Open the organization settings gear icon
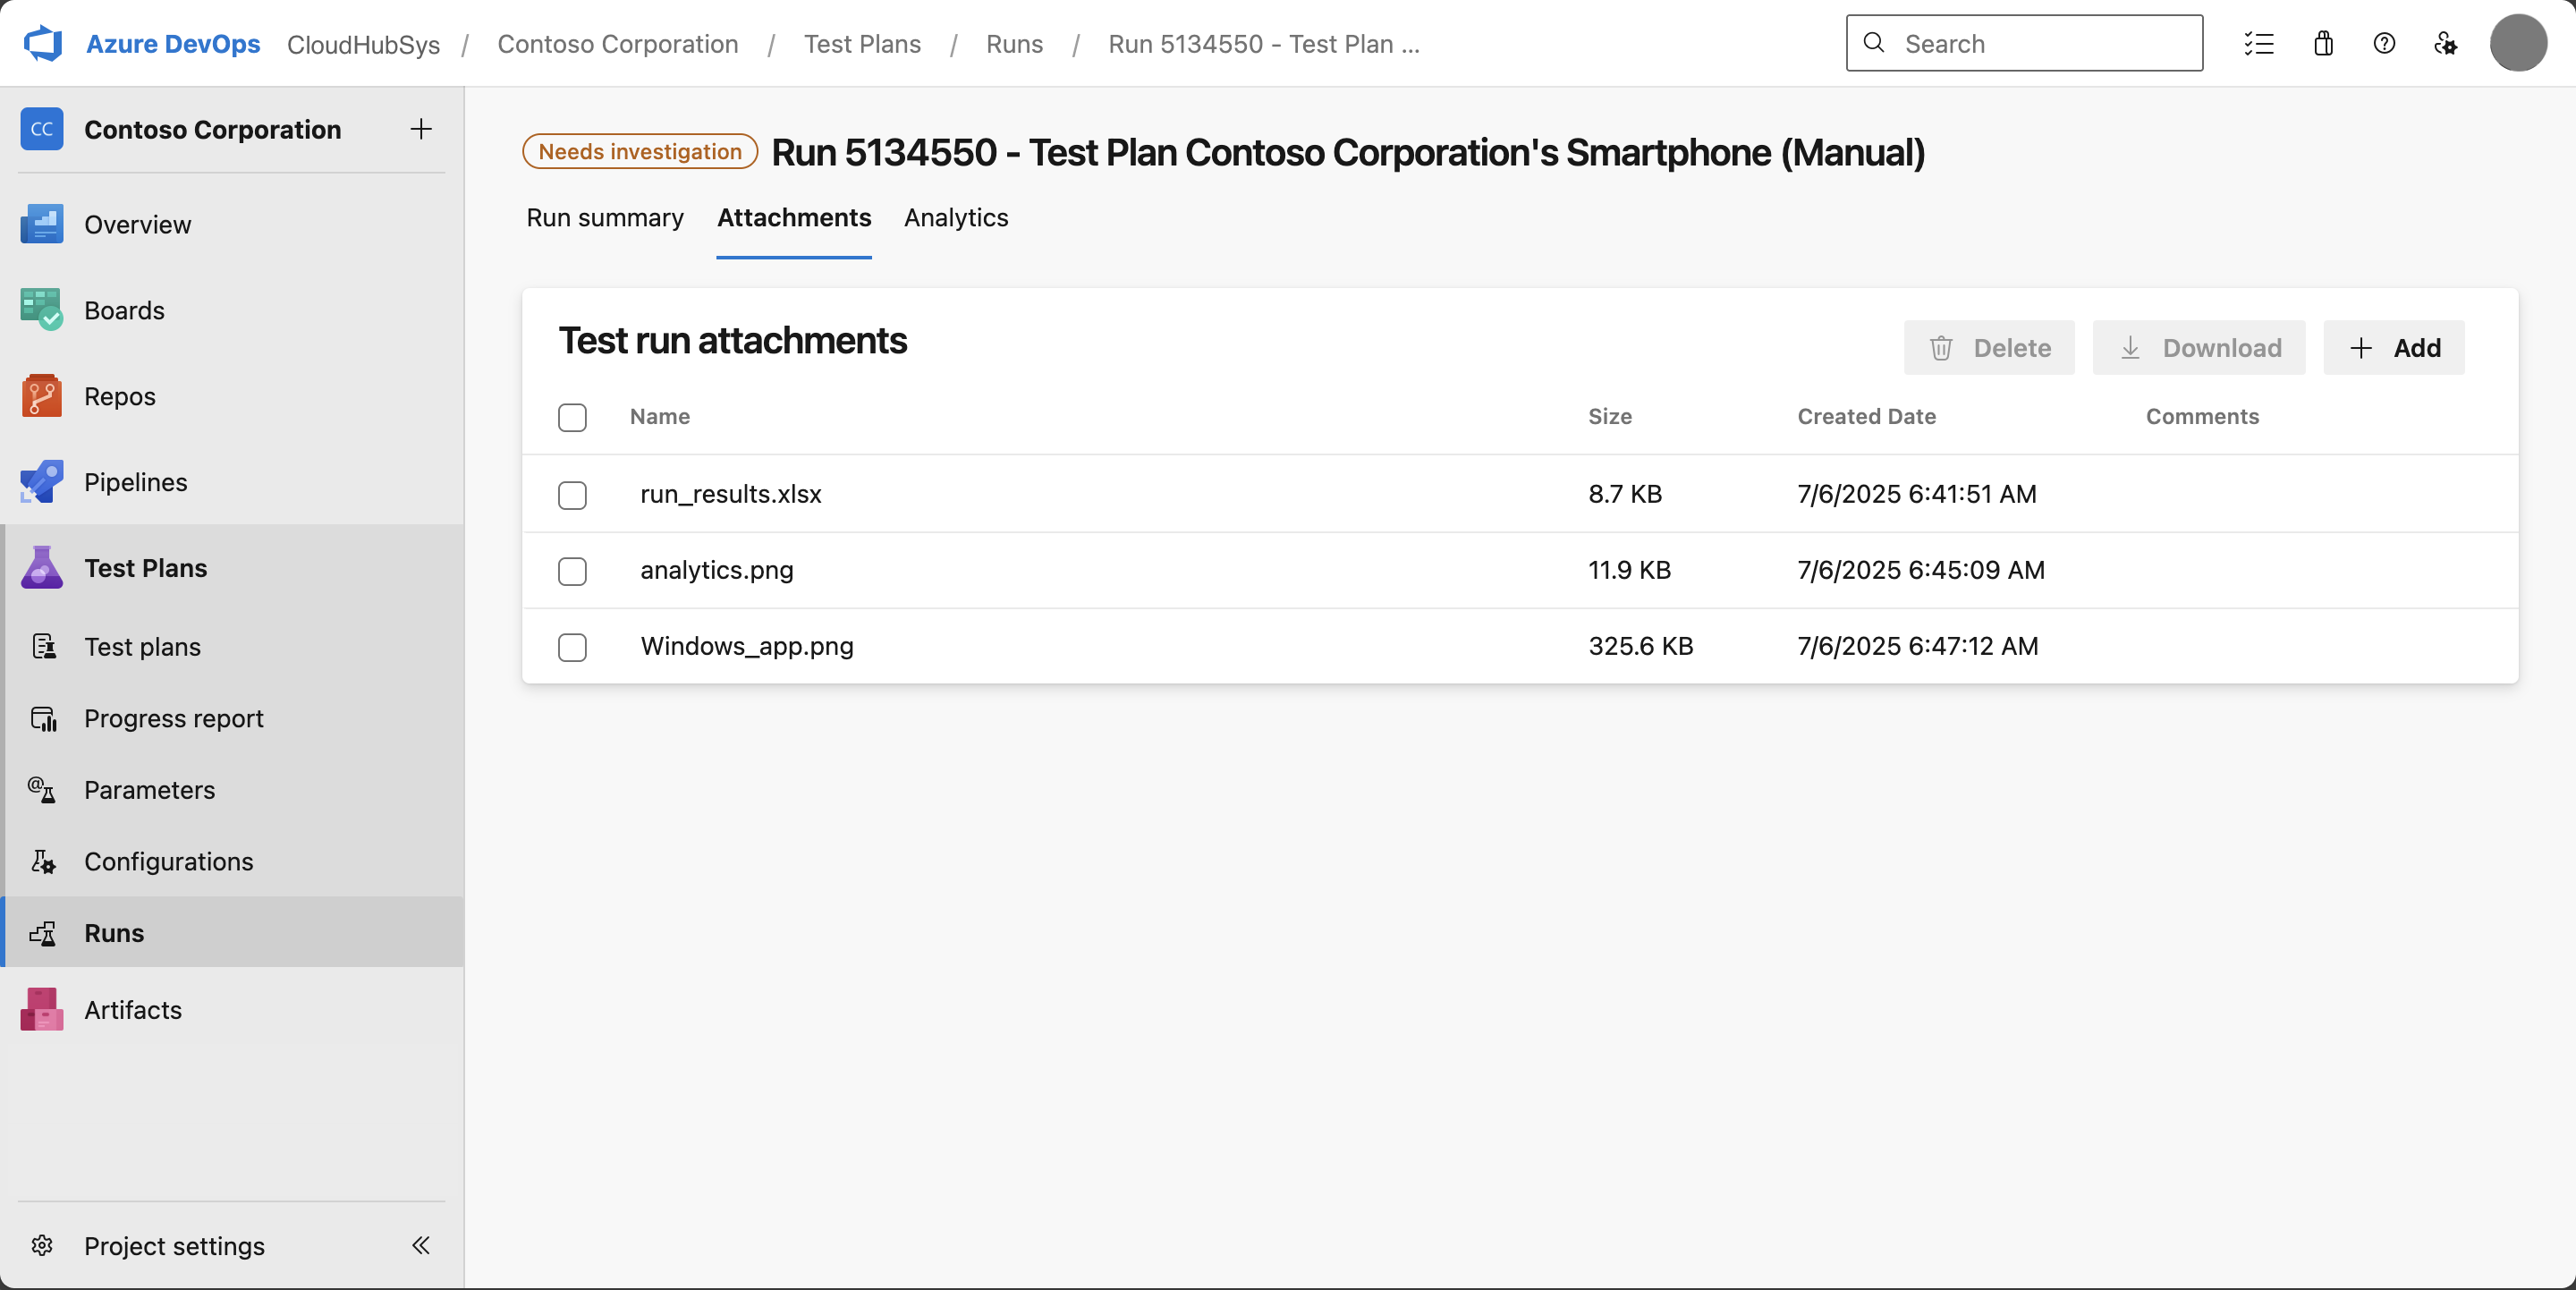The width and height of the screenshot is (2576, 1290). [x=2446, y=43]
